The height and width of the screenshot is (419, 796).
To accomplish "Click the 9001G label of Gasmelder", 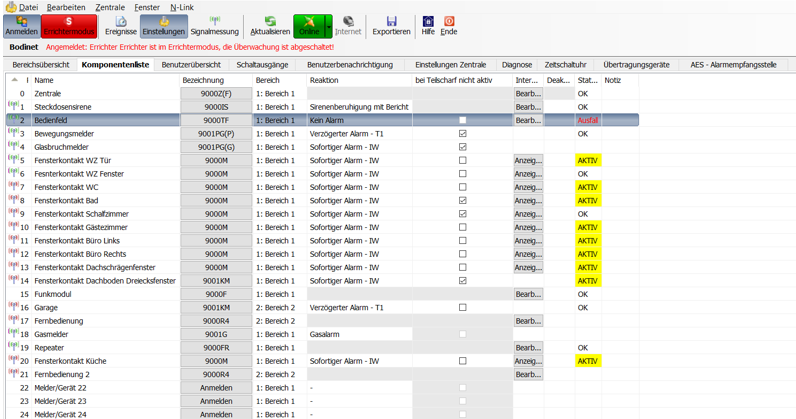I will 216,334.
